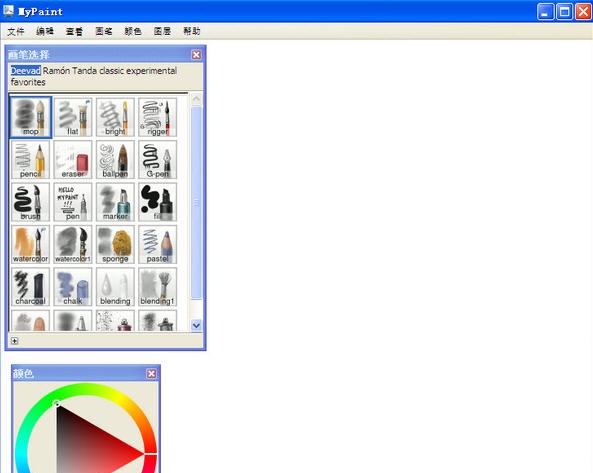
Task: Choose the blending1 brush
Action: coord(158,287)
